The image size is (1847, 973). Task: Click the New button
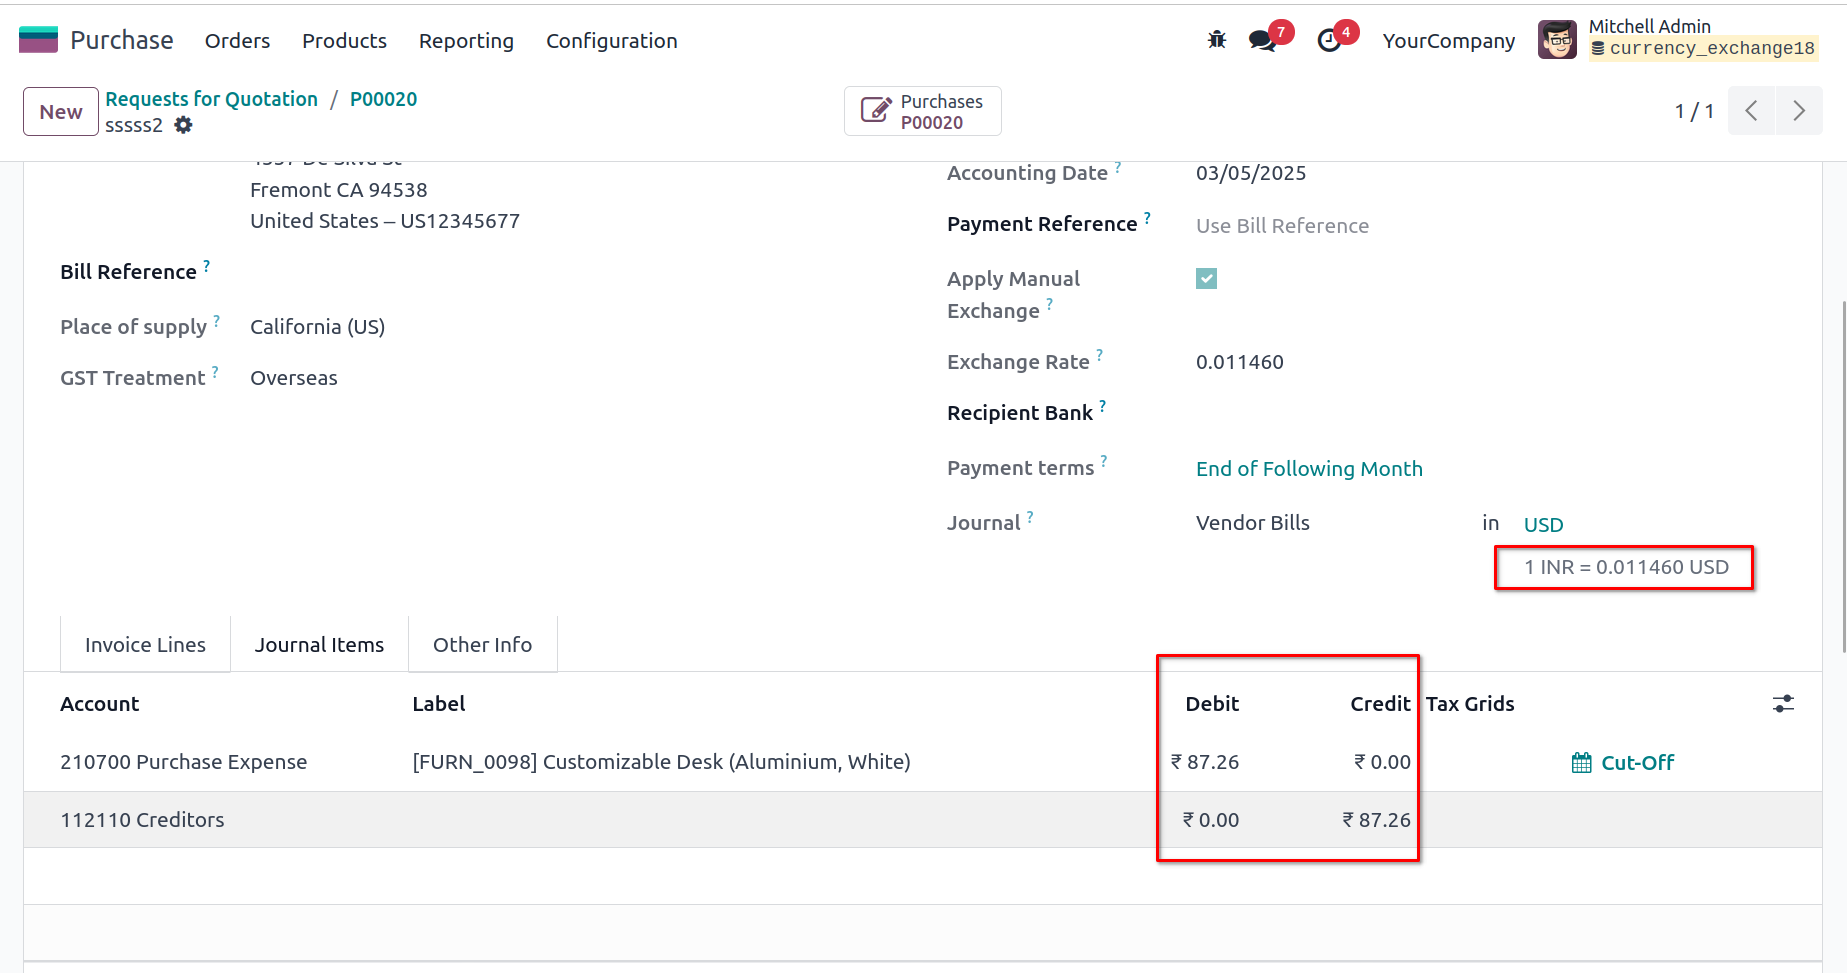point(61,112)
